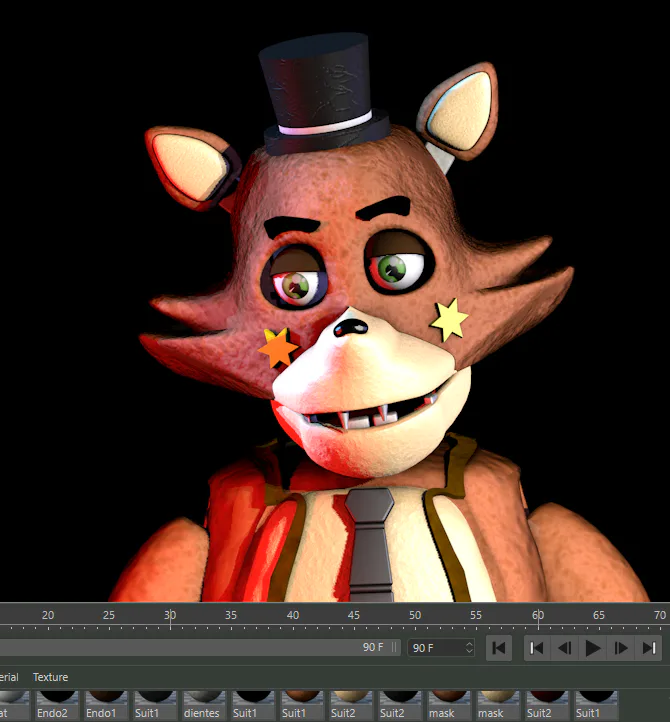Click frame 40 on the timeline ruler

(293, 615)
